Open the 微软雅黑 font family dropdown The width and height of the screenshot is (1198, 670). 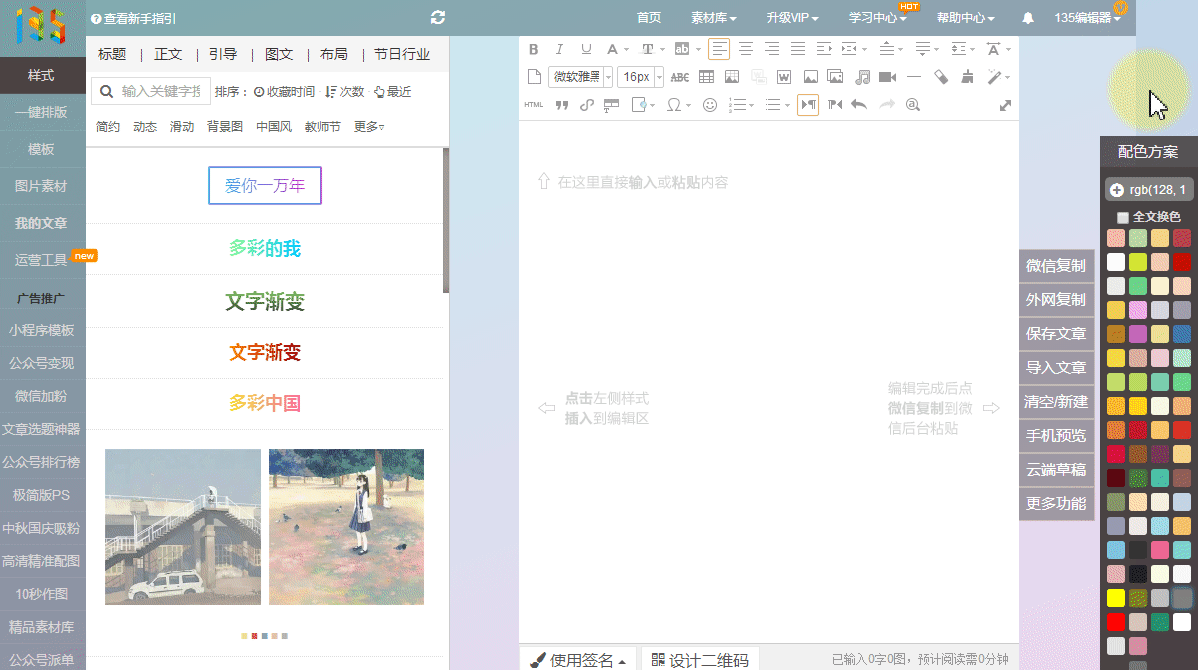pos(580,77)
